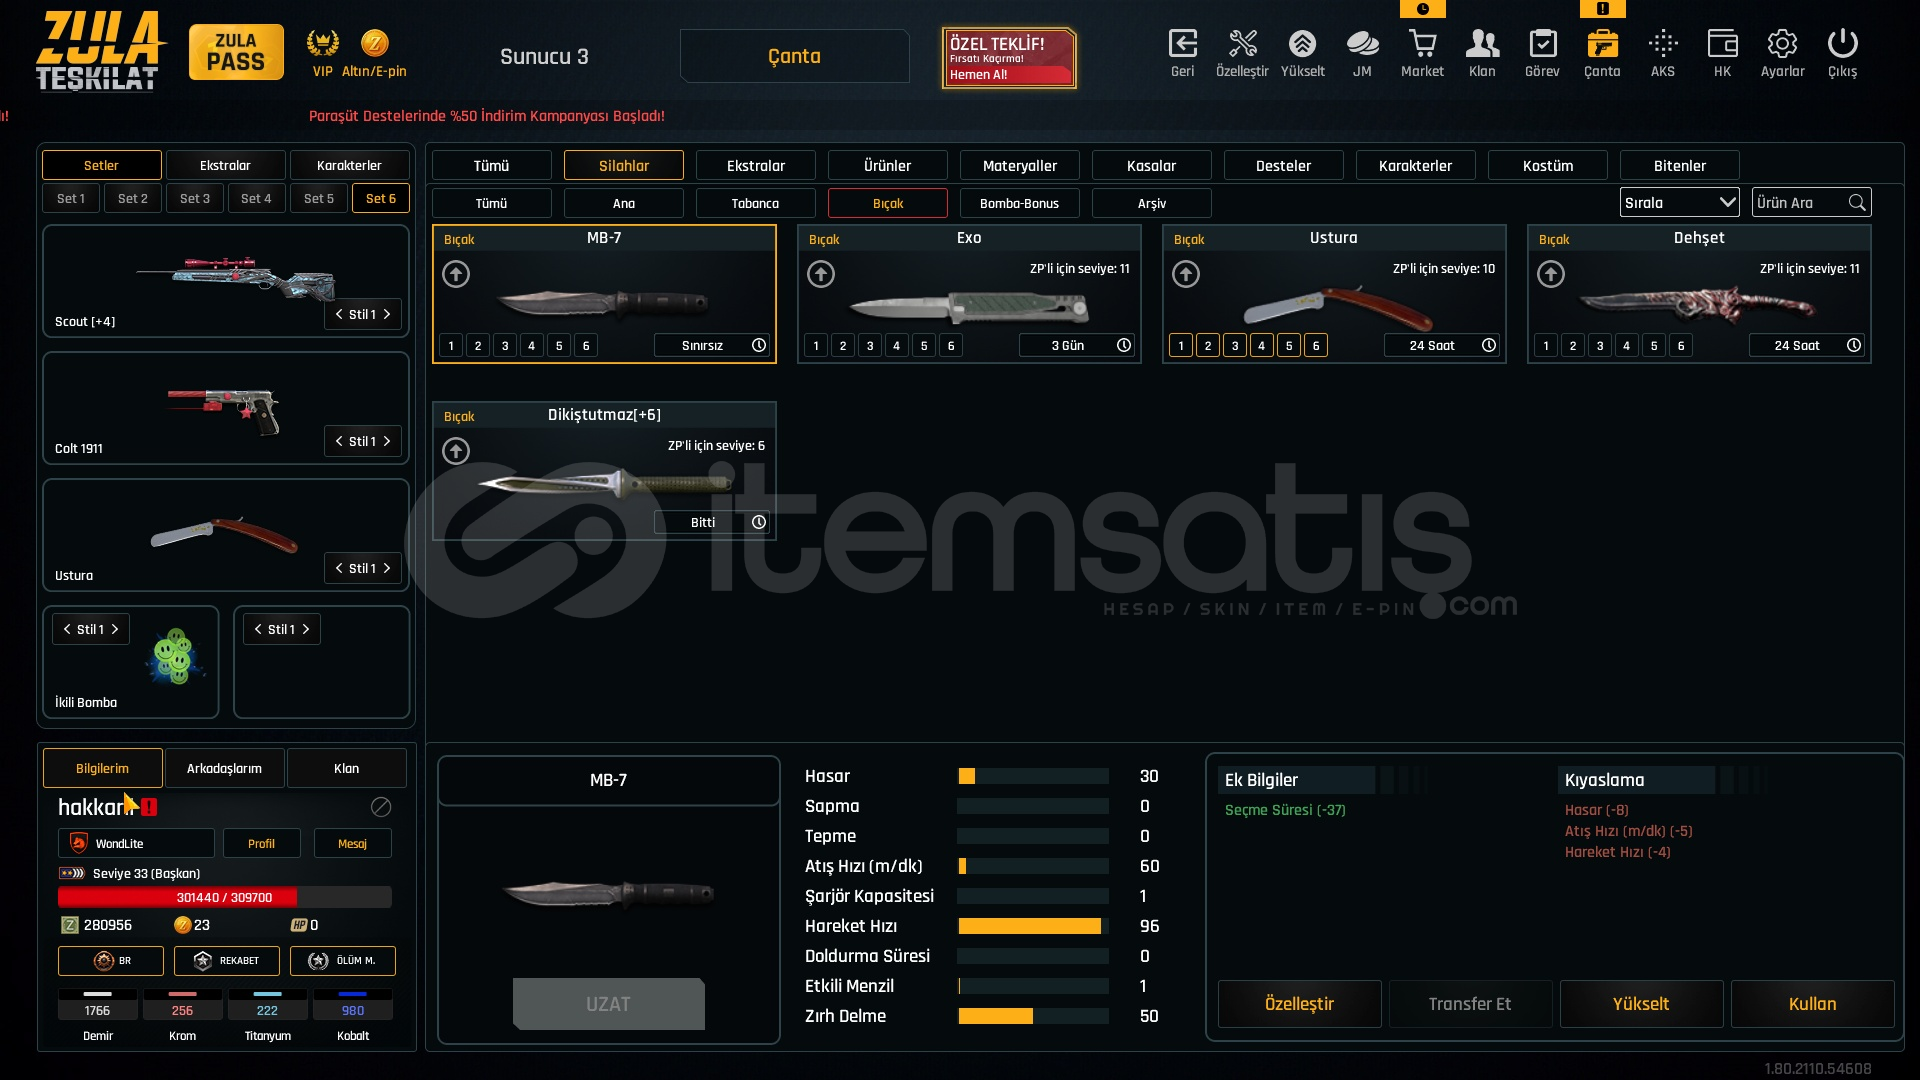The width and height of the screenshot is (1920, 1080).
Task: Click the Geri back icon
Action: pyautogui.click(x=1182, y=45)
